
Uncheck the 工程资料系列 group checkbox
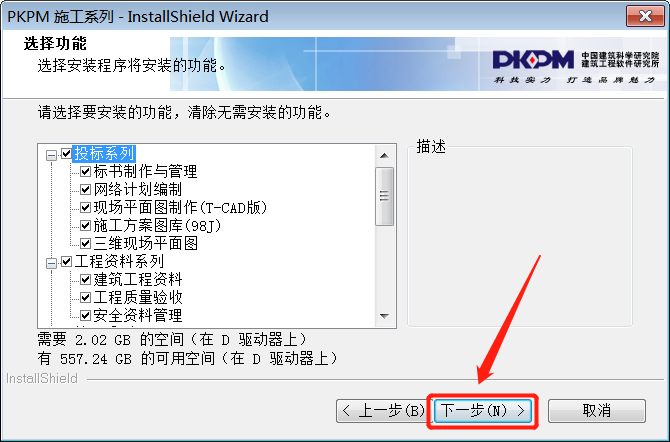(66, 261)
